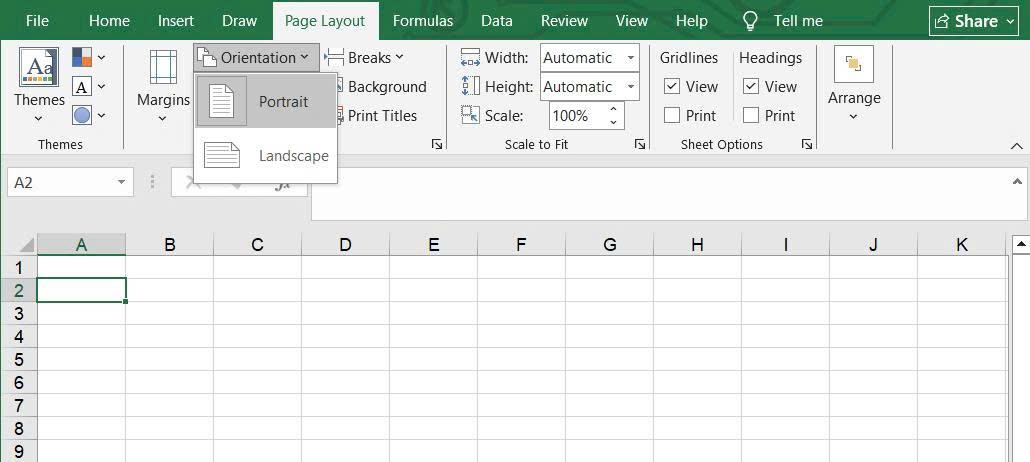Click Print Titles button
1030x462 pixels.
click(382, 116)
